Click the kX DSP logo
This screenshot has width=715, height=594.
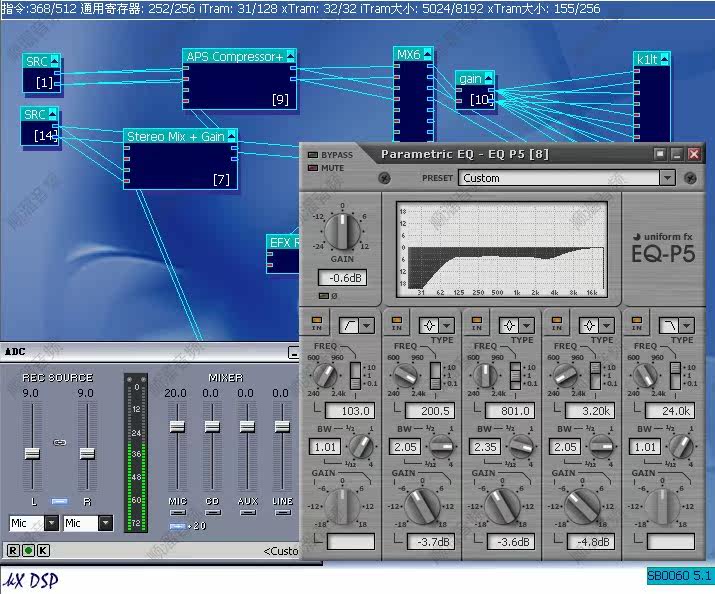click(x=31, y=580)
